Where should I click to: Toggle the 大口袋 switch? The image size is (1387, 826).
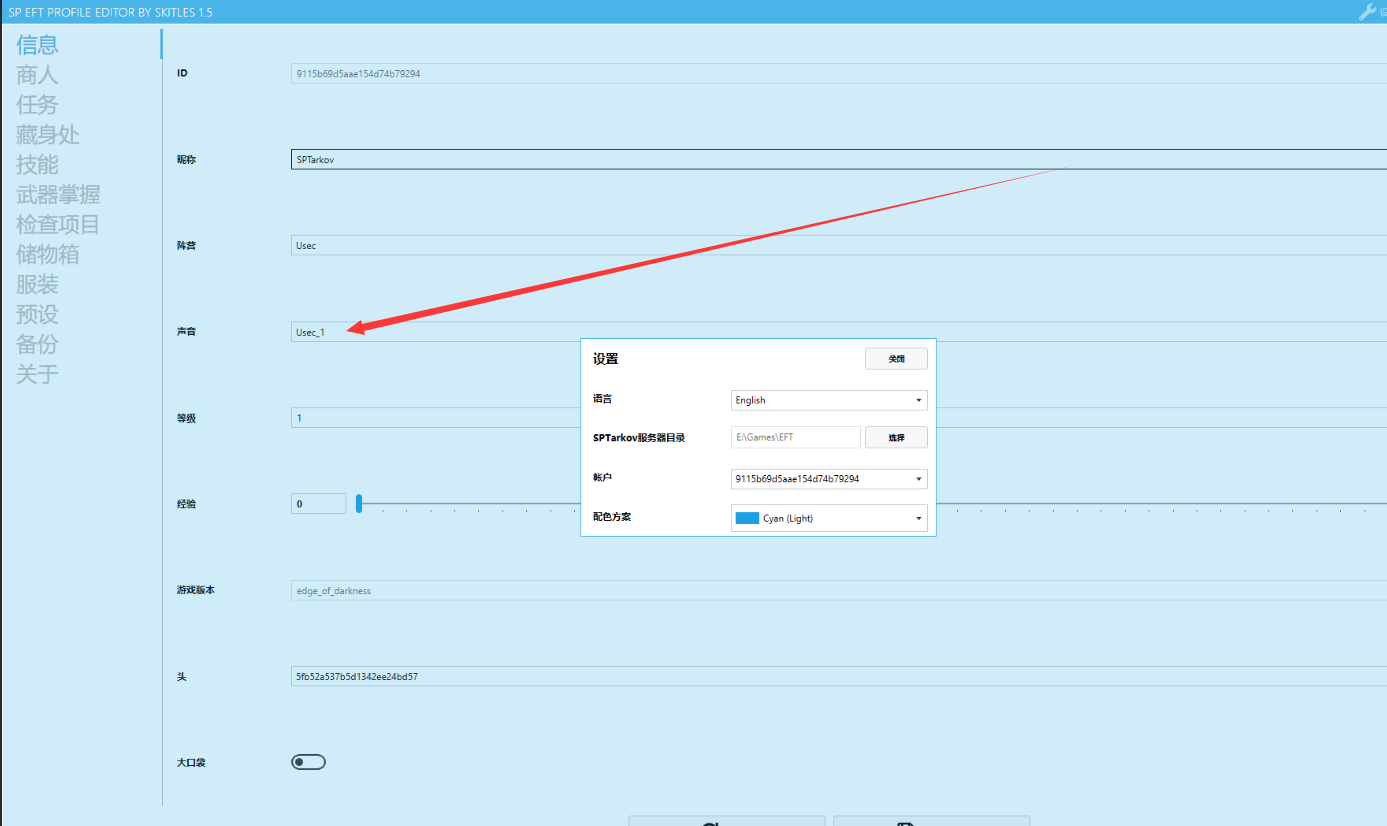(308, 762)
